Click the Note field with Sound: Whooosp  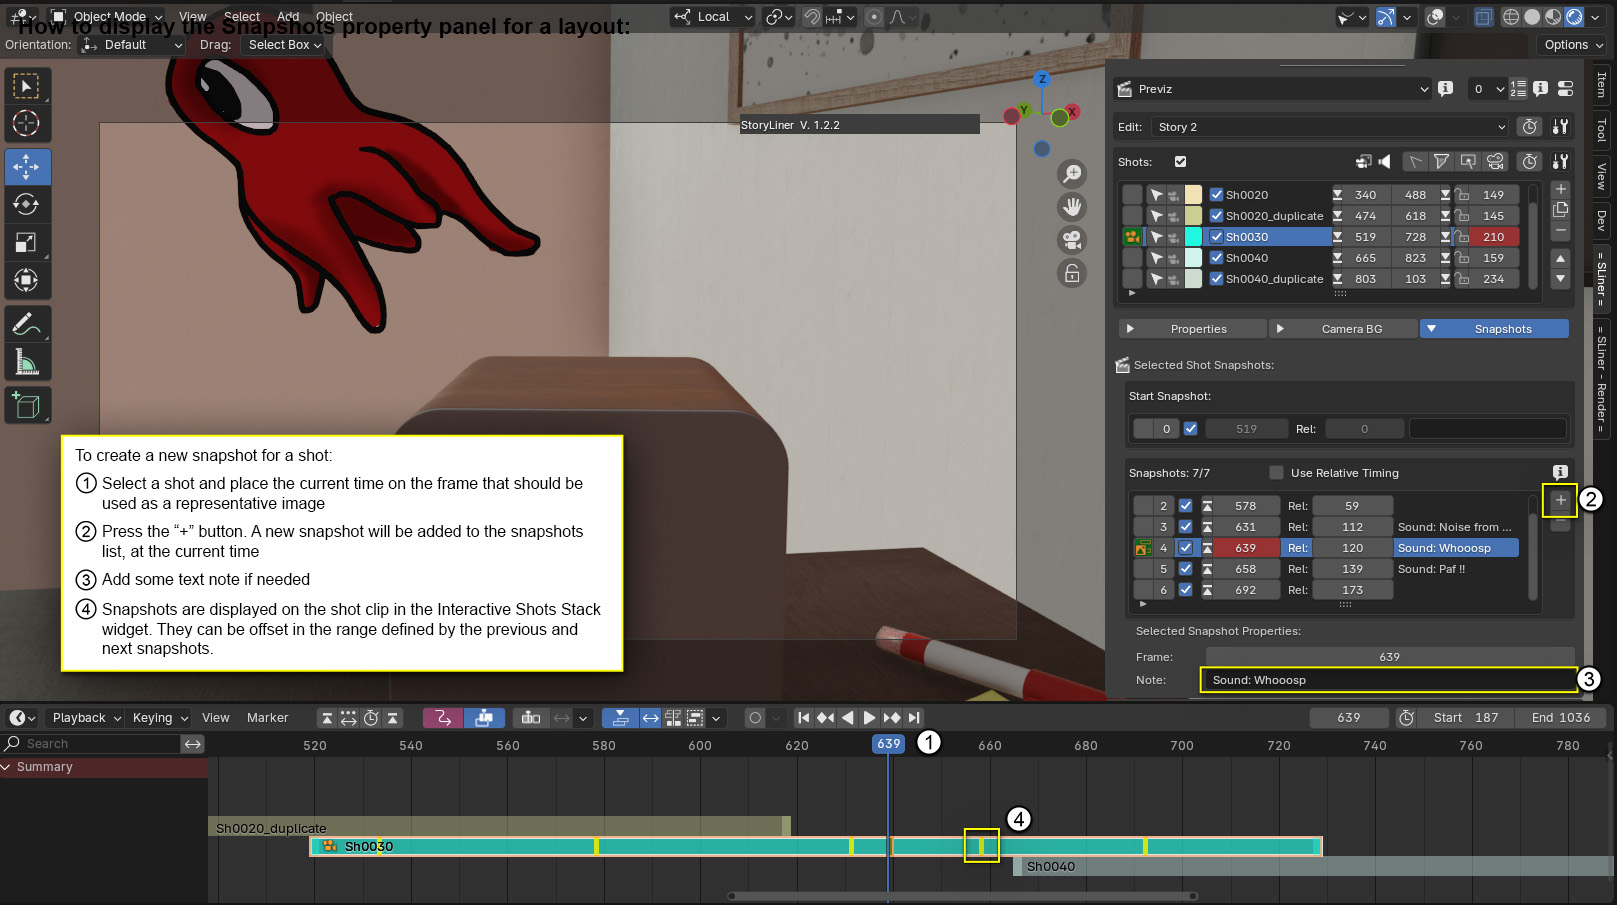(1388, 680)
